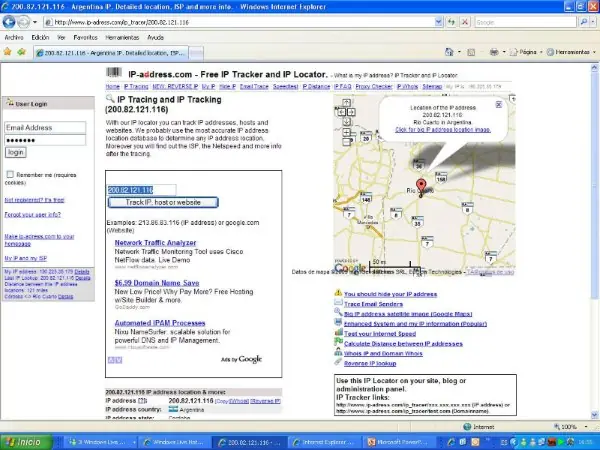This screenshot has height=450, width=600.
Task: Click the red Stop loading icon
Action: (465, 22)
